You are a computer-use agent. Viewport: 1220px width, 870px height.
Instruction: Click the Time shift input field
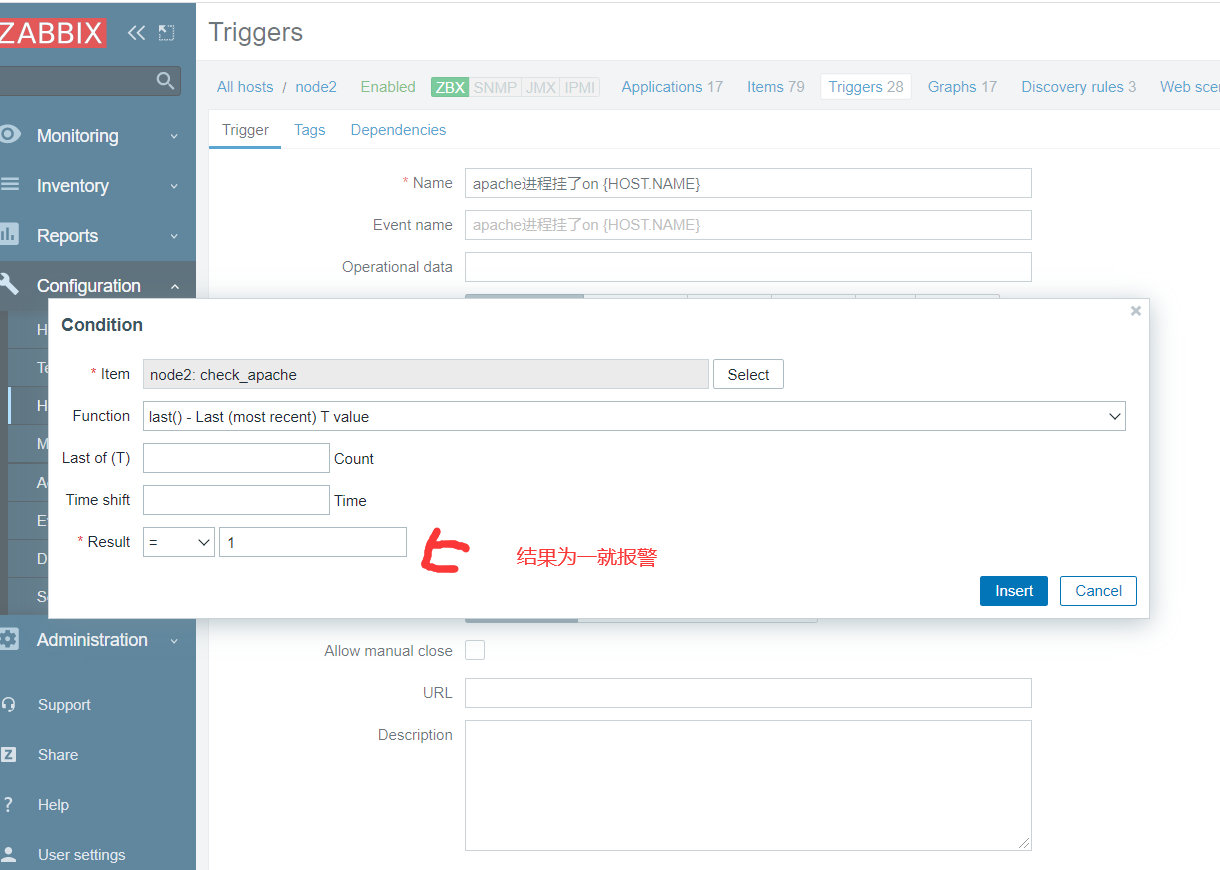coord(236,500)
